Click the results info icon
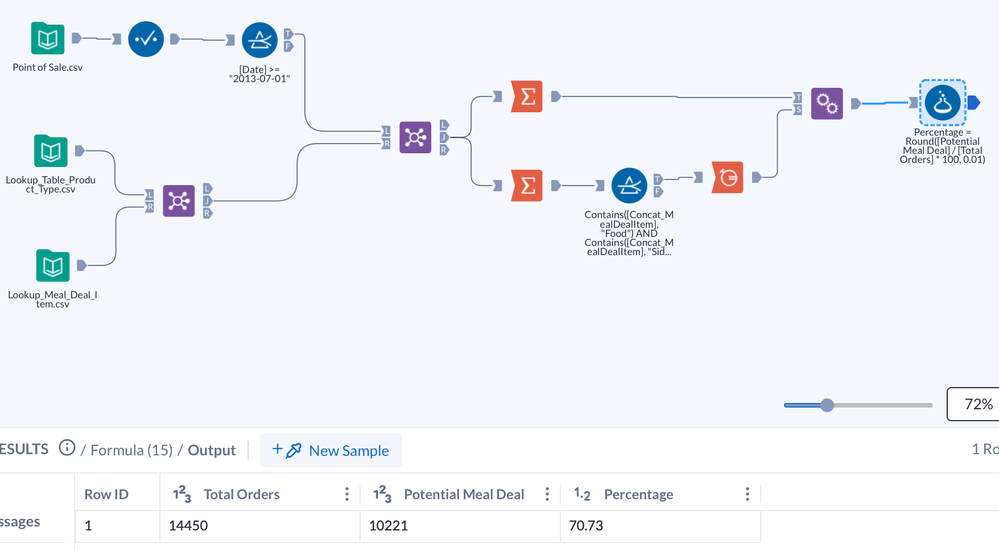This screenshot has width=999, height=550. (x=67, y=448)
